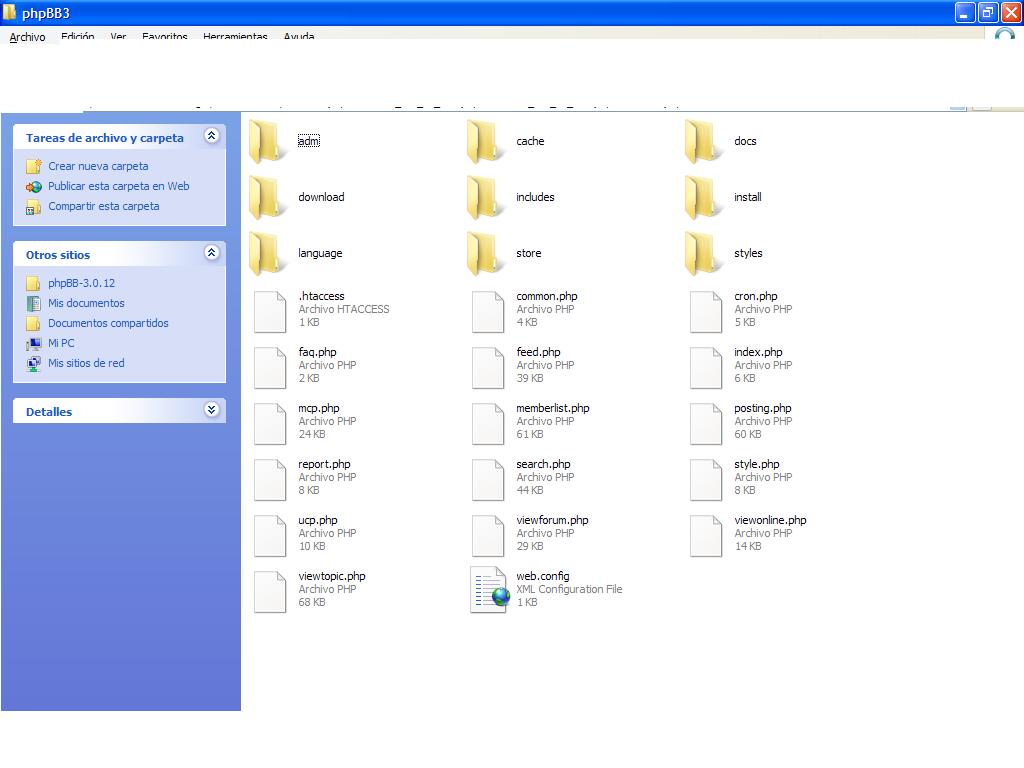This screenshot has width=1024, height=768.
Task: Select the feed.php file icon
Action: (x=488, y=368)
